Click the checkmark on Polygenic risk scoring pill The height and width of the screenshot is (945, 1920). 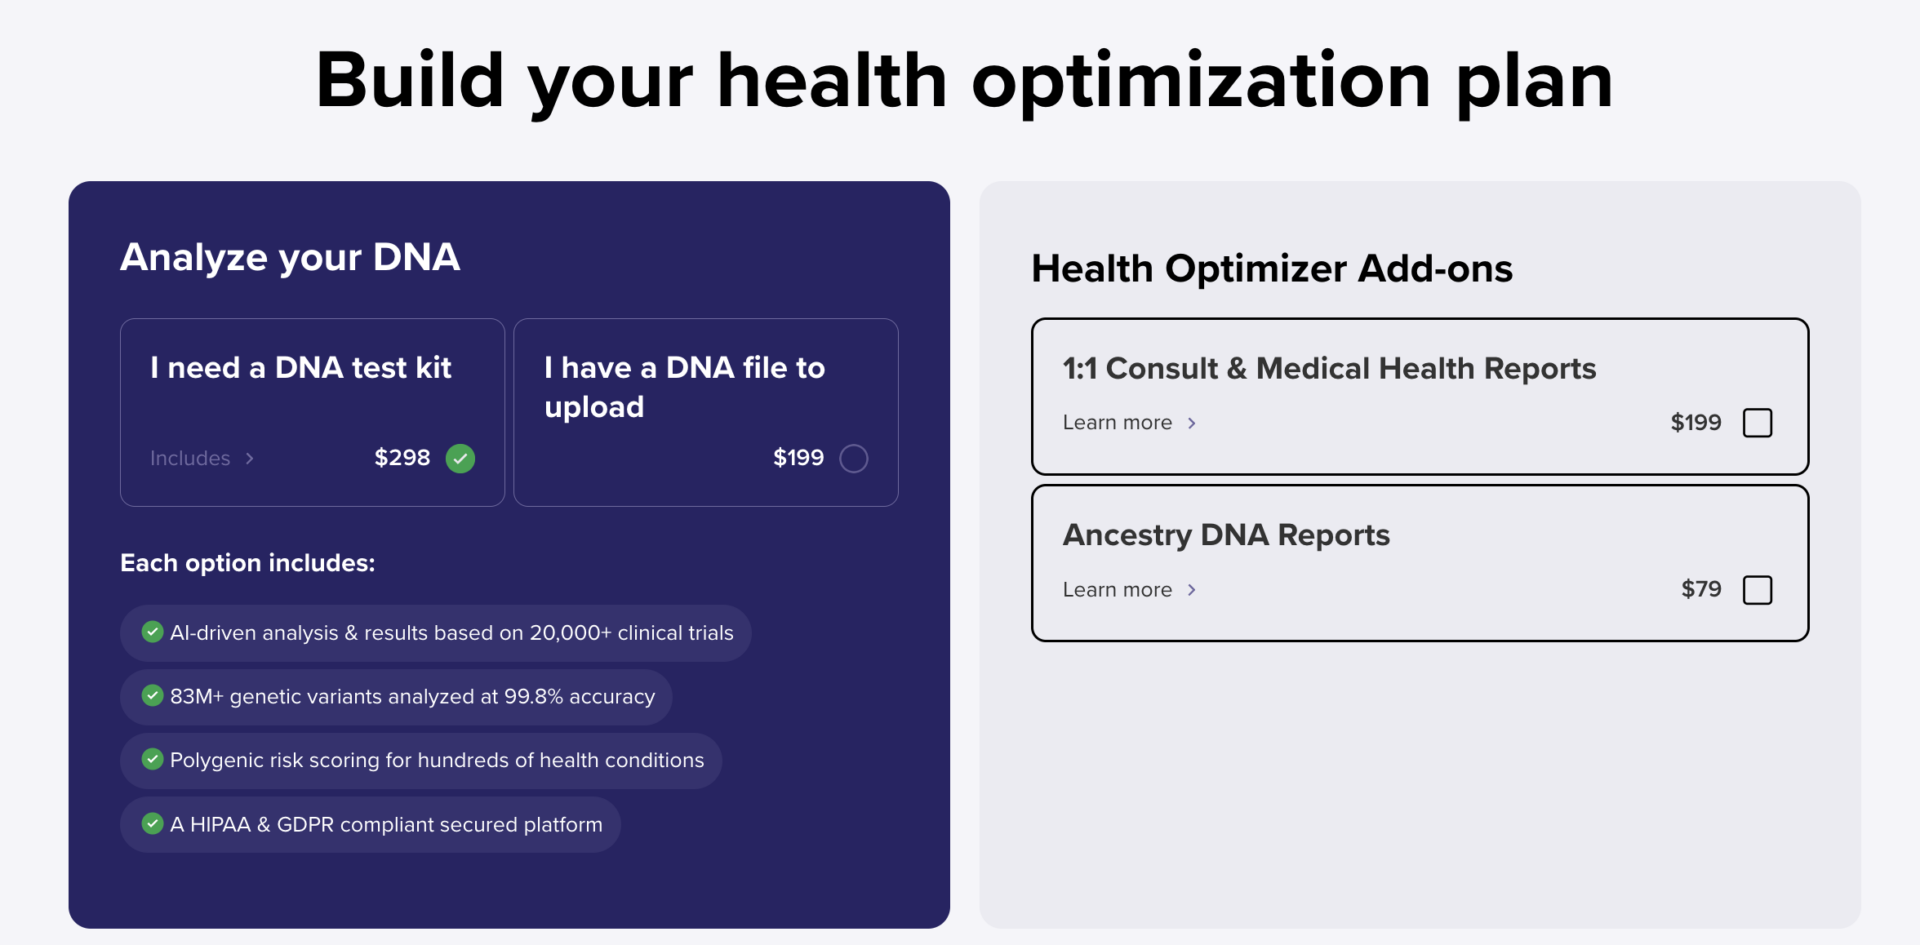(x=152, y=760)
